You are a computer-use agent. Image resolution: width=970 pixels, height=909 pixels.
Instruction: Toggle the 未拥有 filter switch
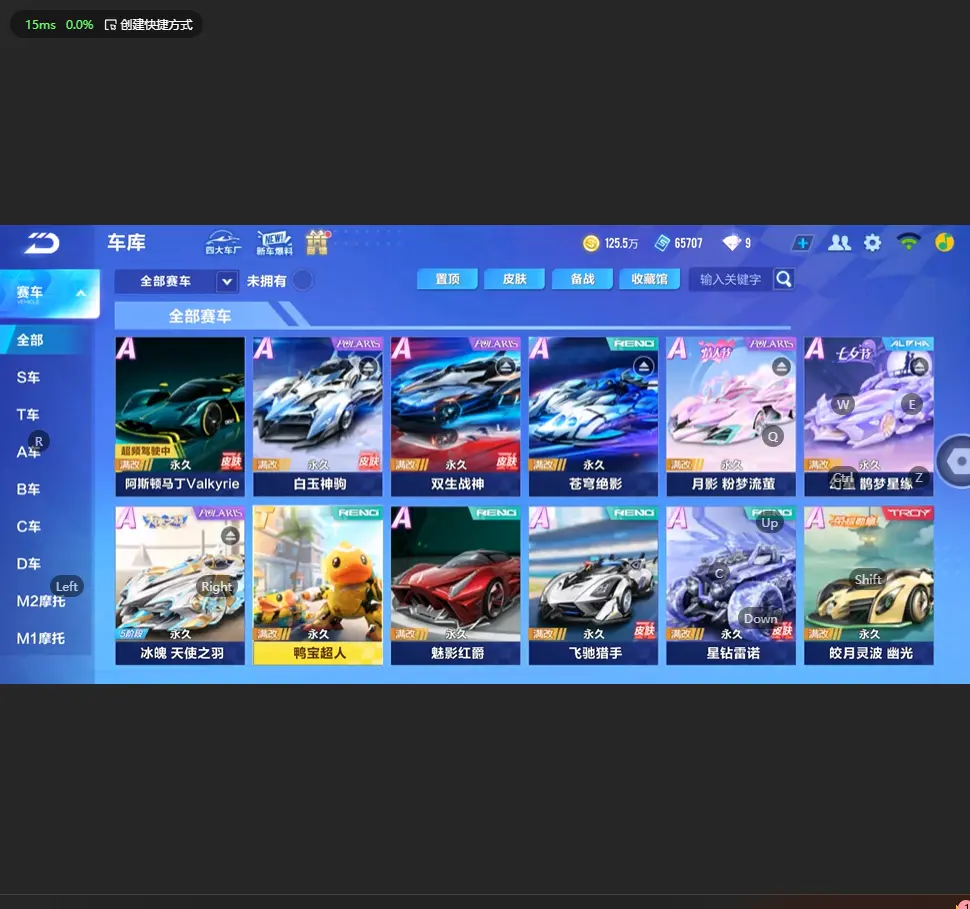[303, 280]
